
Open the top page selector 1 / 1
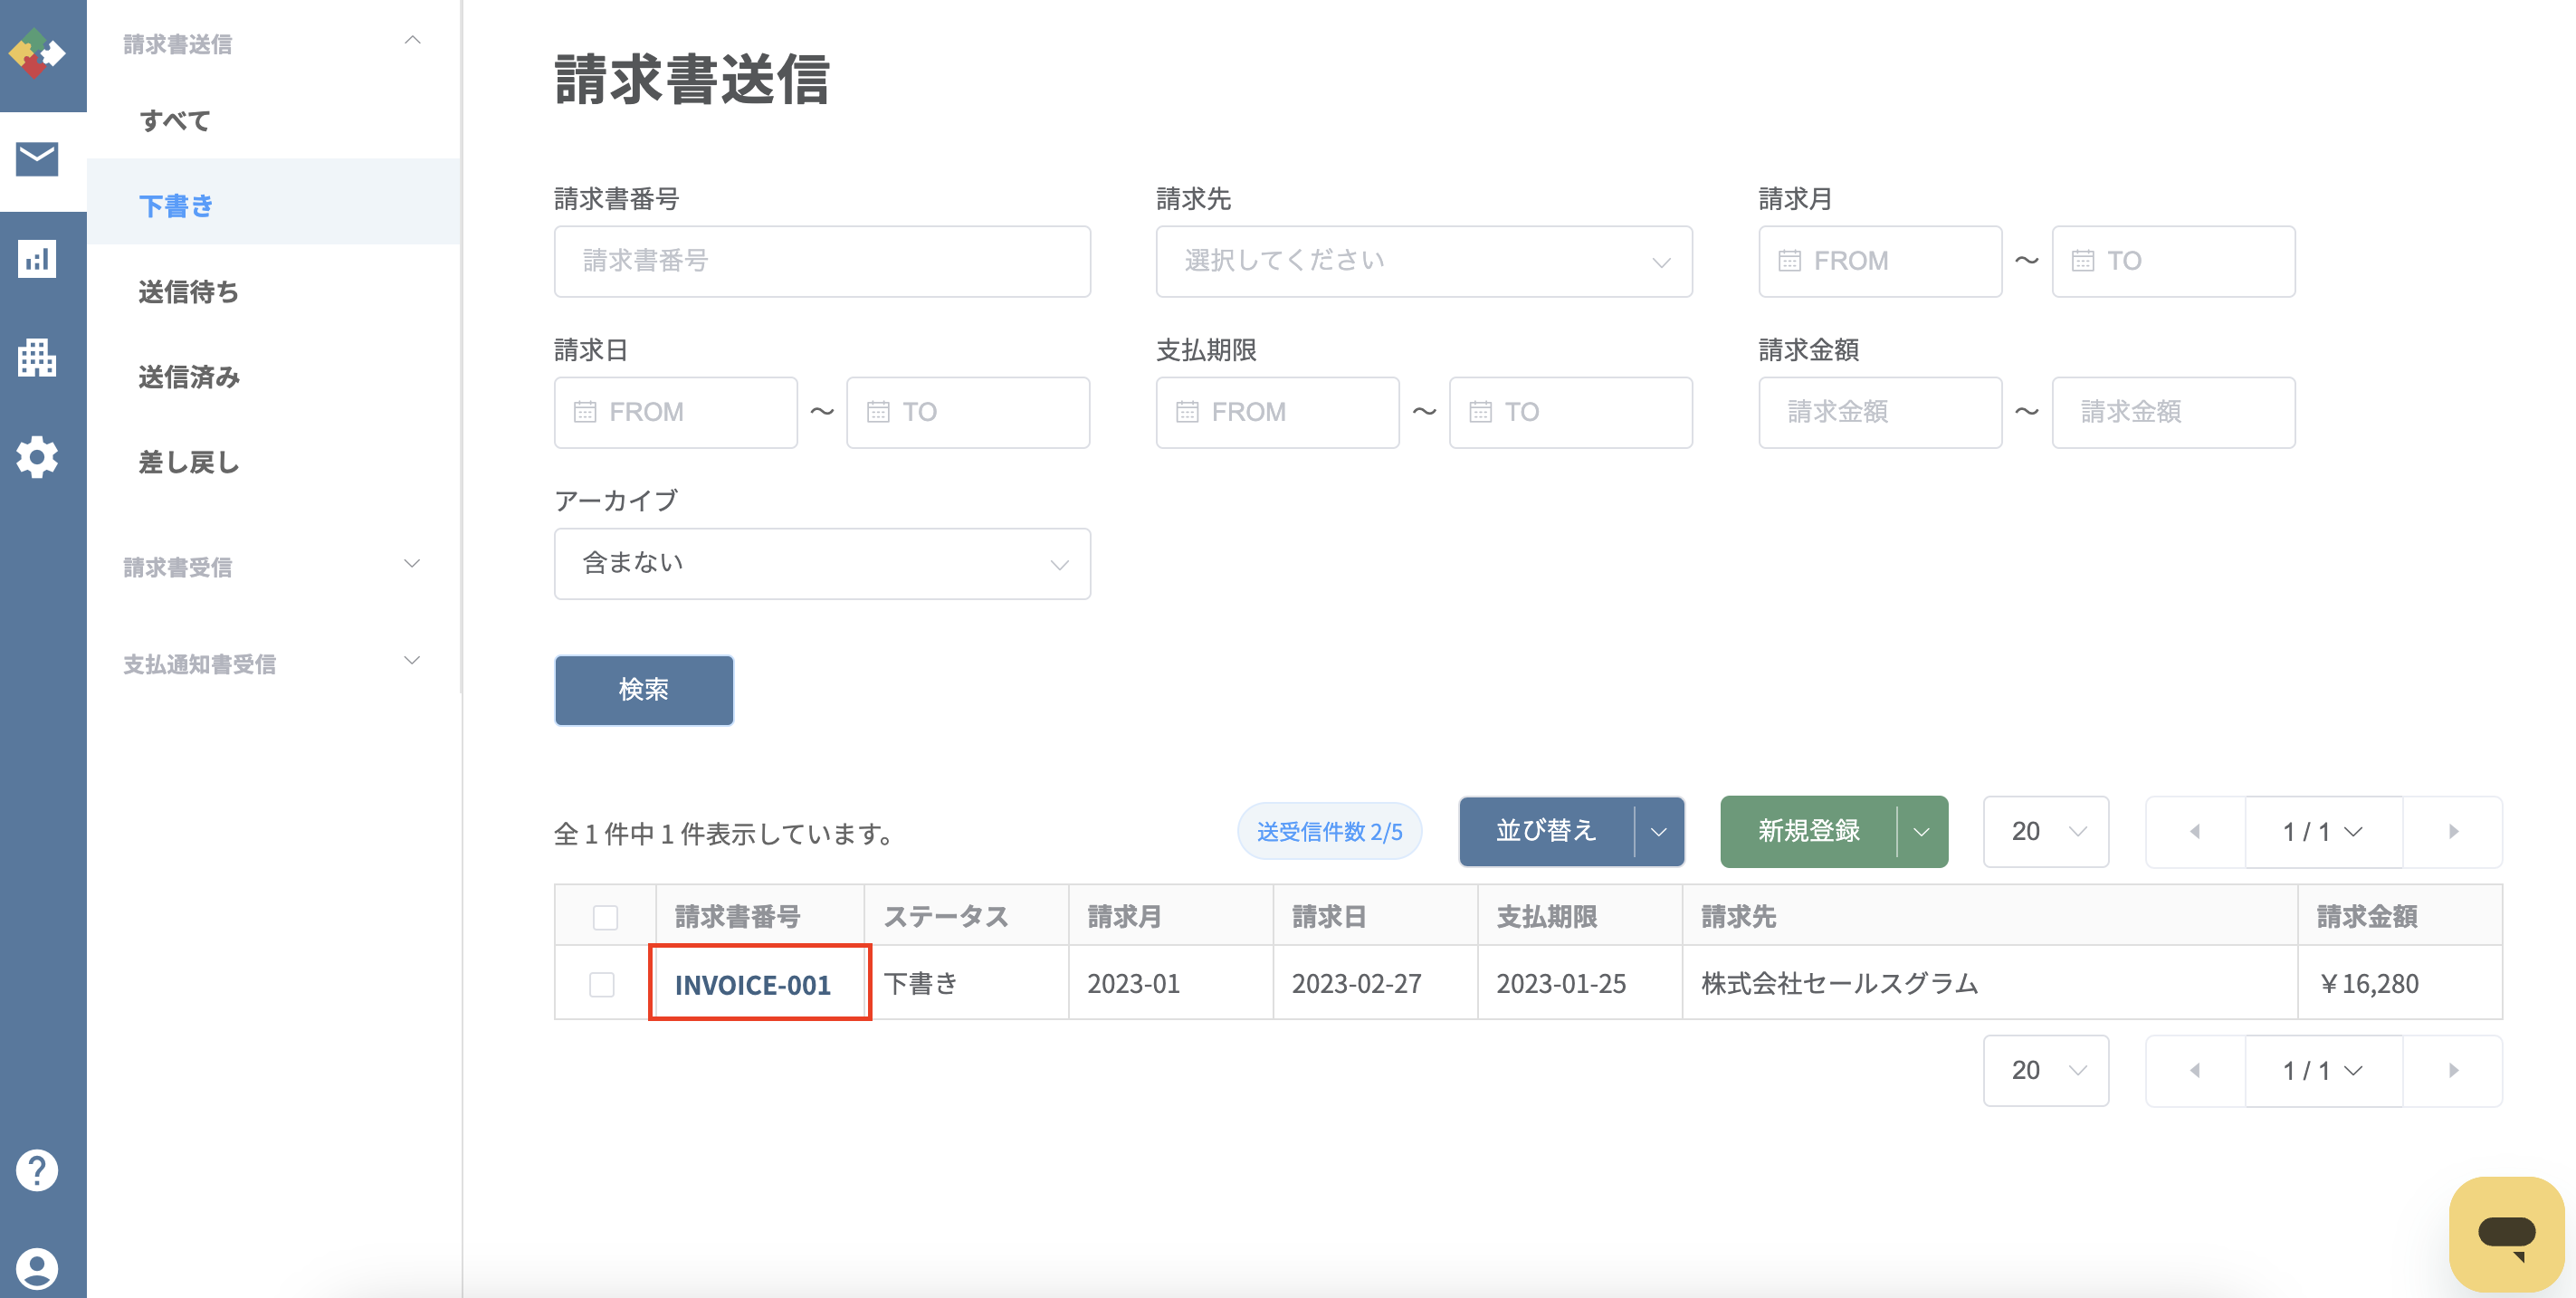click(2324, 832)
